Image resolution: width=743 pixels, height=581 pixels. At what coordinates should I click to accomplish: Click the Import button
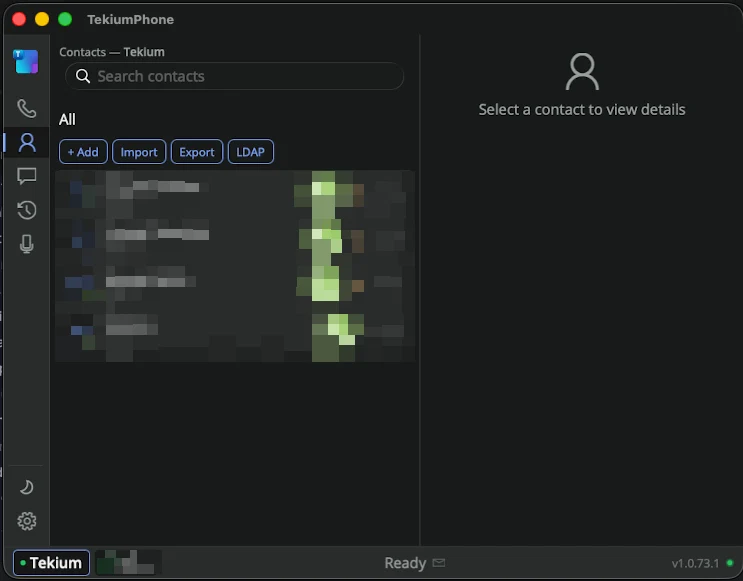point(139,152)
